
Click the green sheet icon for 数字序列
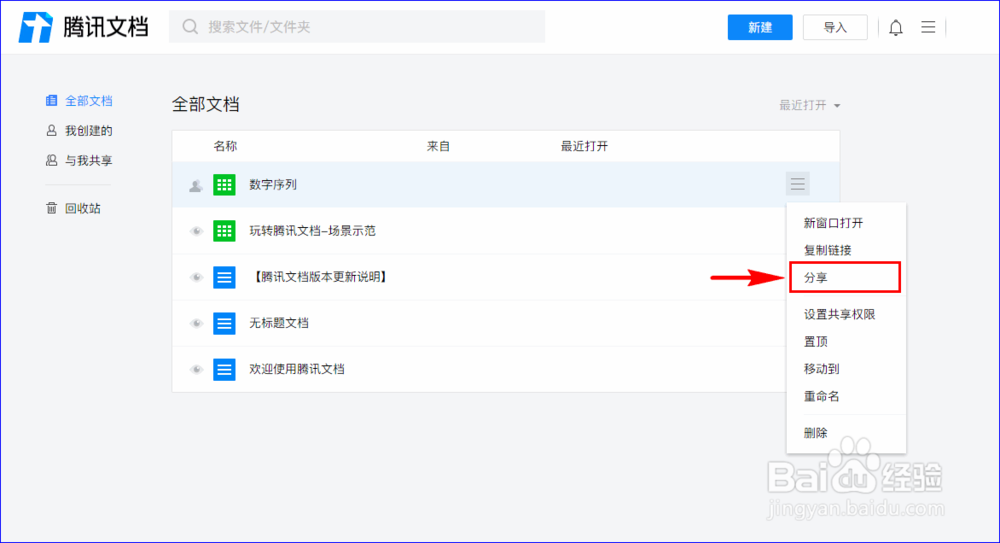[x=224, y=185]
